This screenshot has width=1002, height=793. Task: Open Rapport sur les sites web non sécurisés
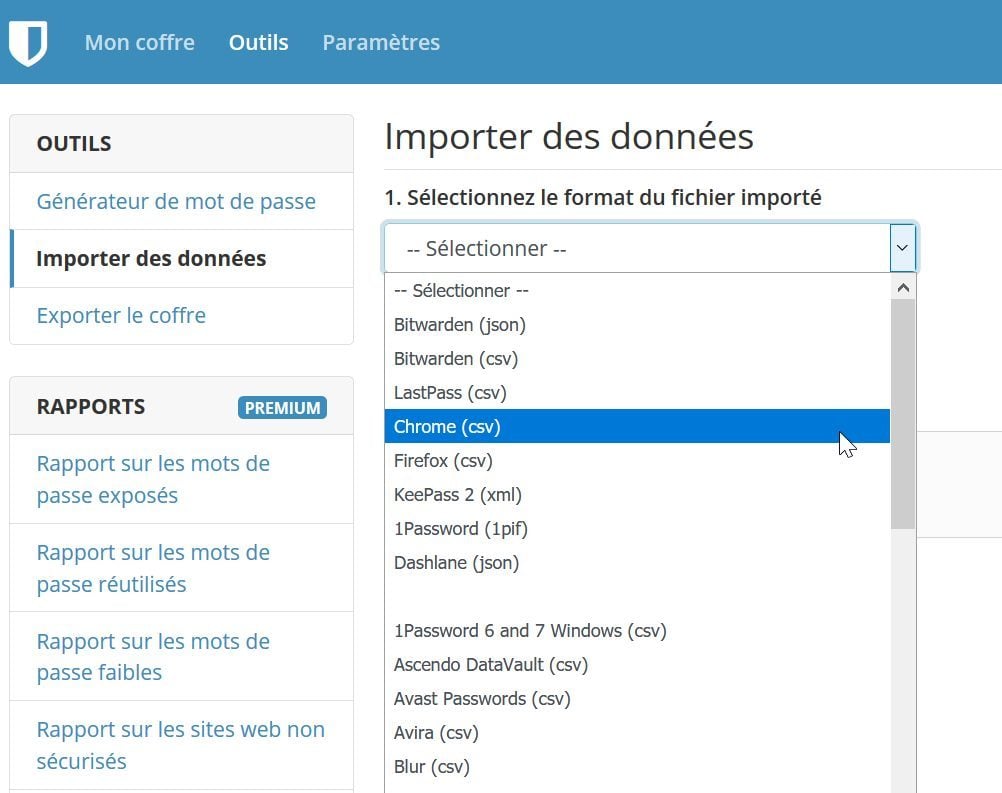(181, 745)
